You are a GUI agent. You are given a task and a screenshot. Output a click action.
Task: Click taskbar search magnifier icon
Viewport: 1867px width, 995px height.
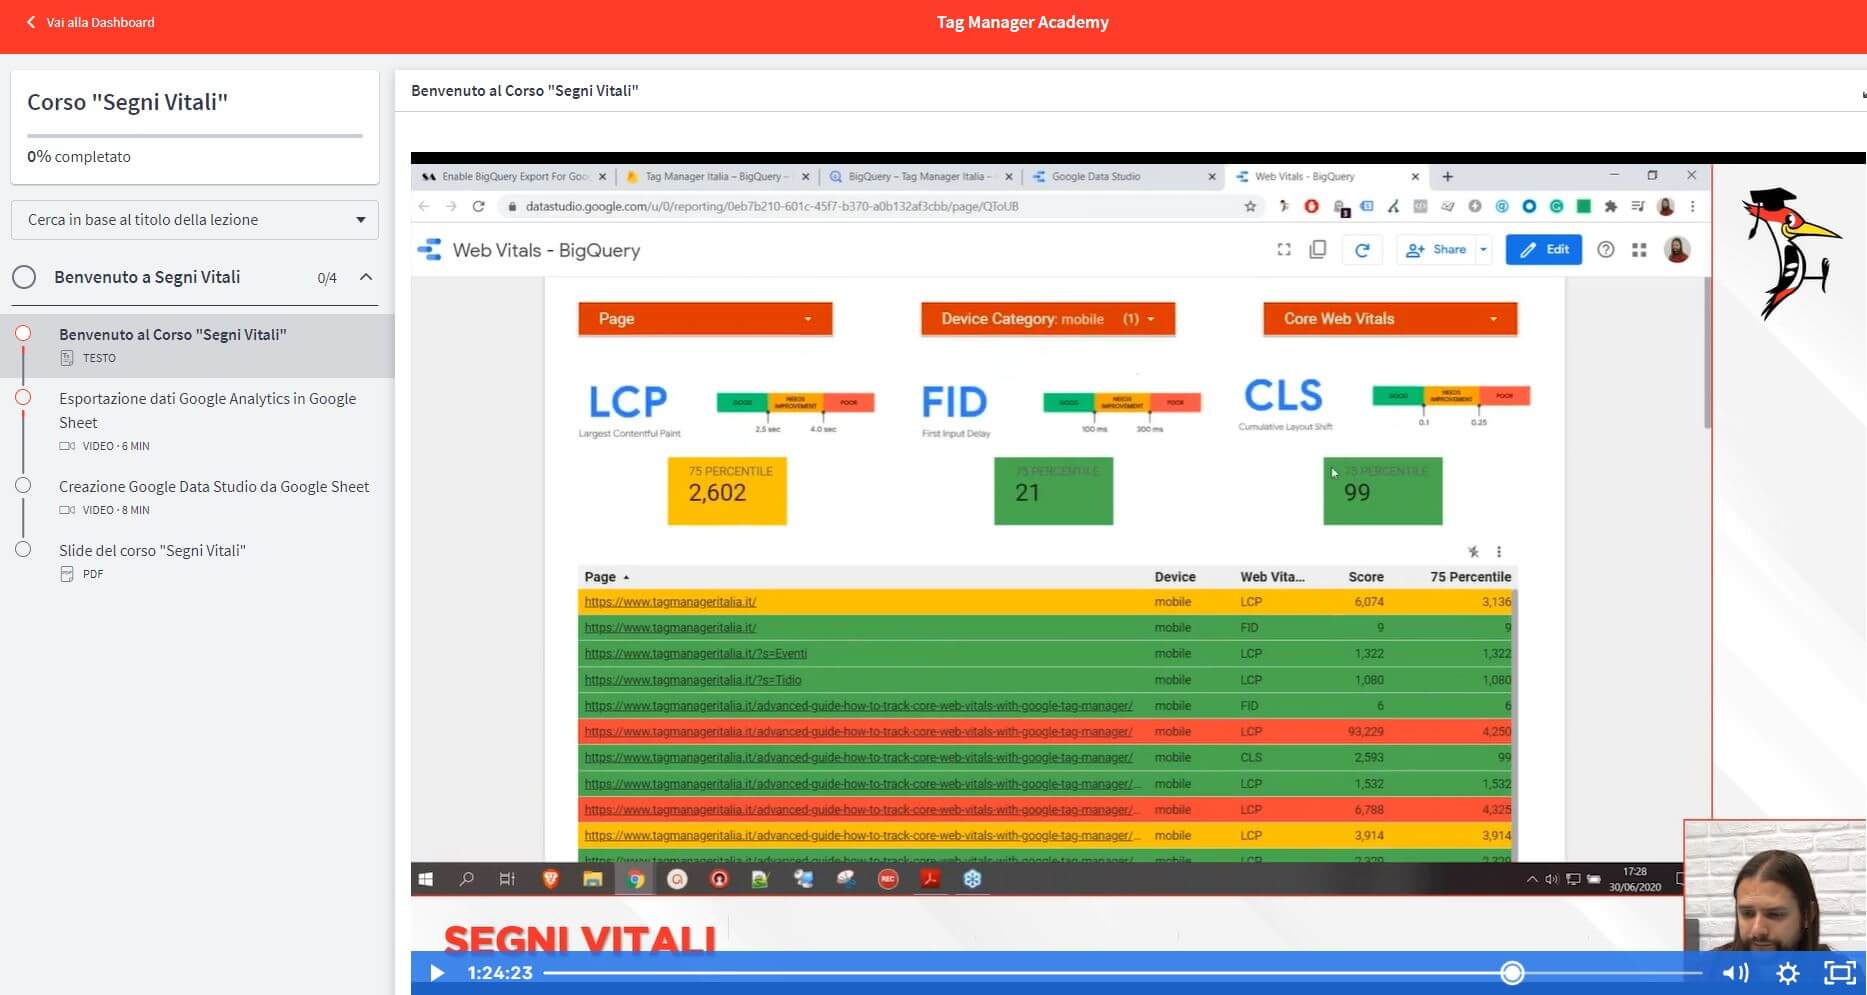466,879
